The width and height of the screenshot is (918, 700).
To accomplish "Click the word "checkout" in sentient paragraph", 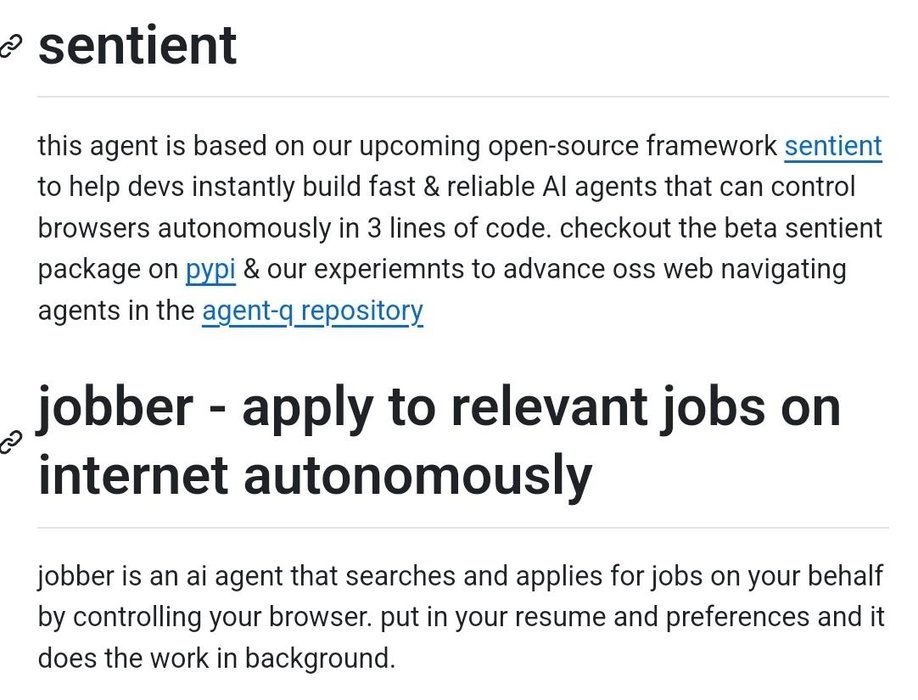I will (x=615, y=228).
